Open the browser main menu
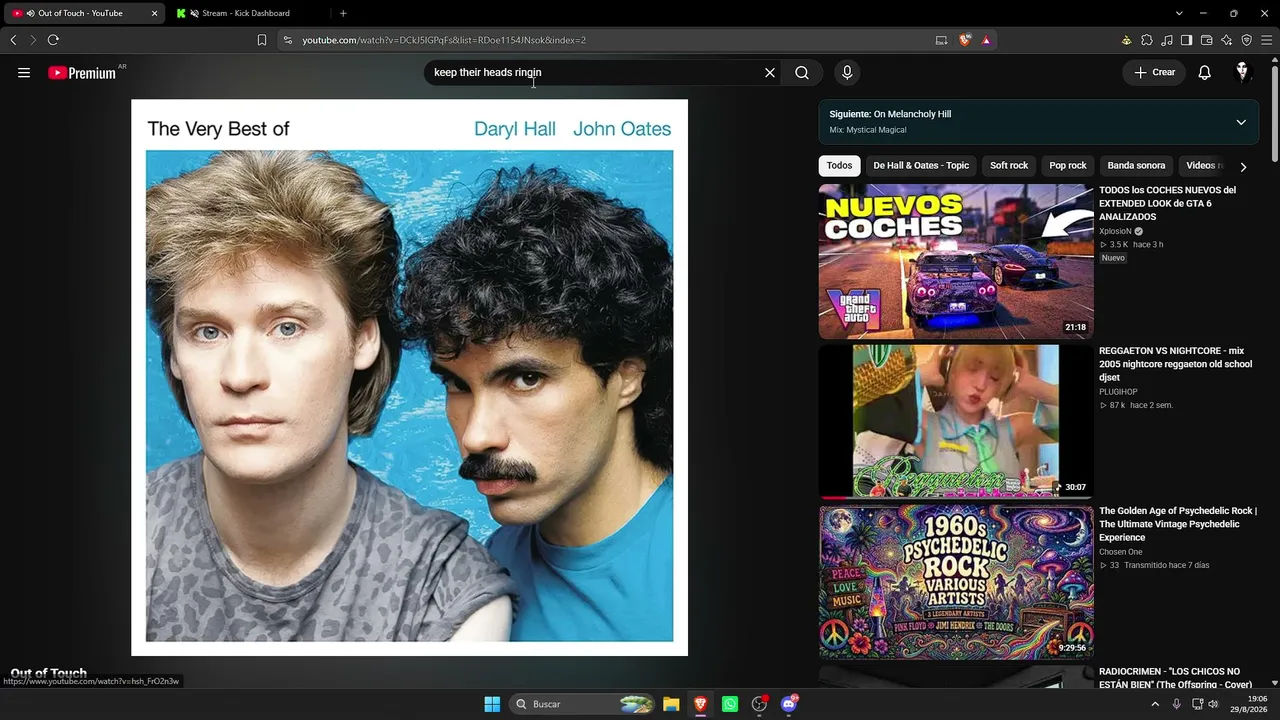The width and height of the screenshot is (1280, 720). 1266,40
